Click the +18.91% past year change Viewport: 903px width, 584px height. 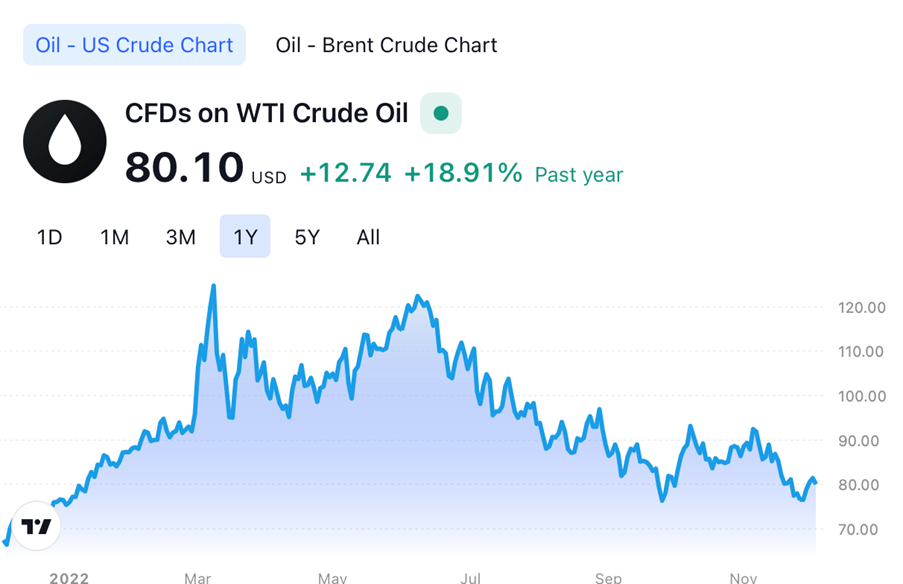pyautogui.click(x=463, y=174)
